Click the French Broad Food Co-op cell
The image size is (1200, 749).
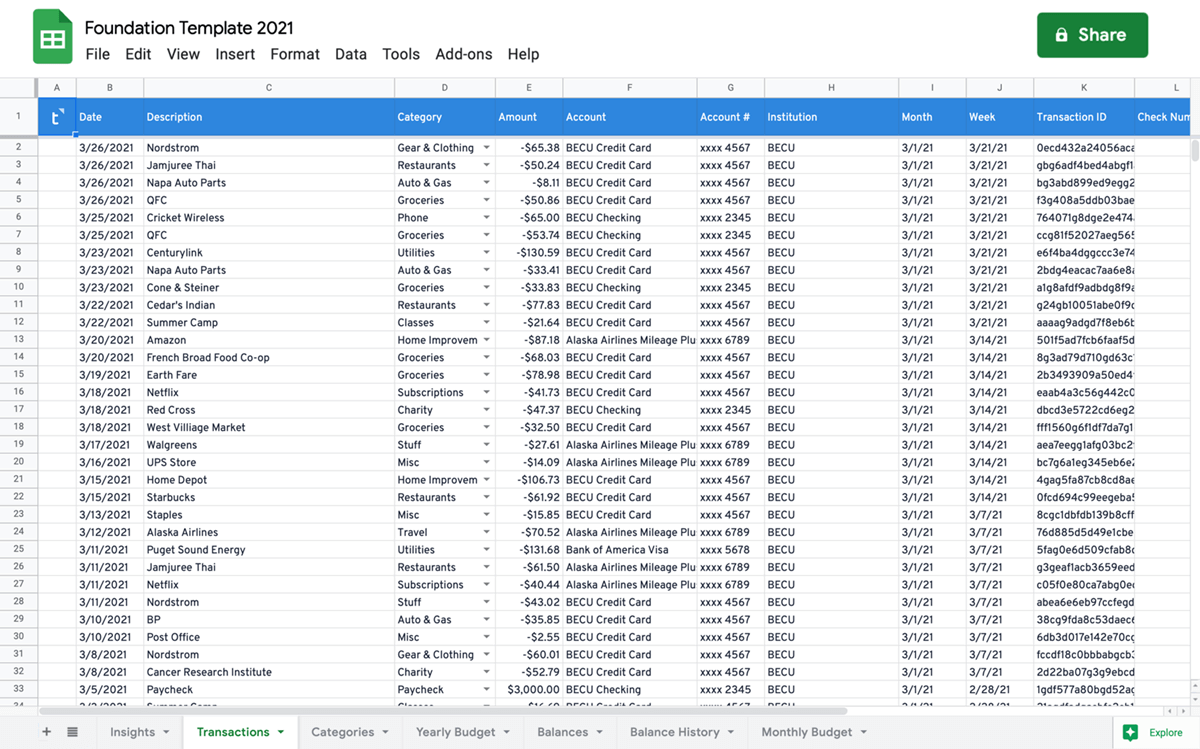(269, 358)
